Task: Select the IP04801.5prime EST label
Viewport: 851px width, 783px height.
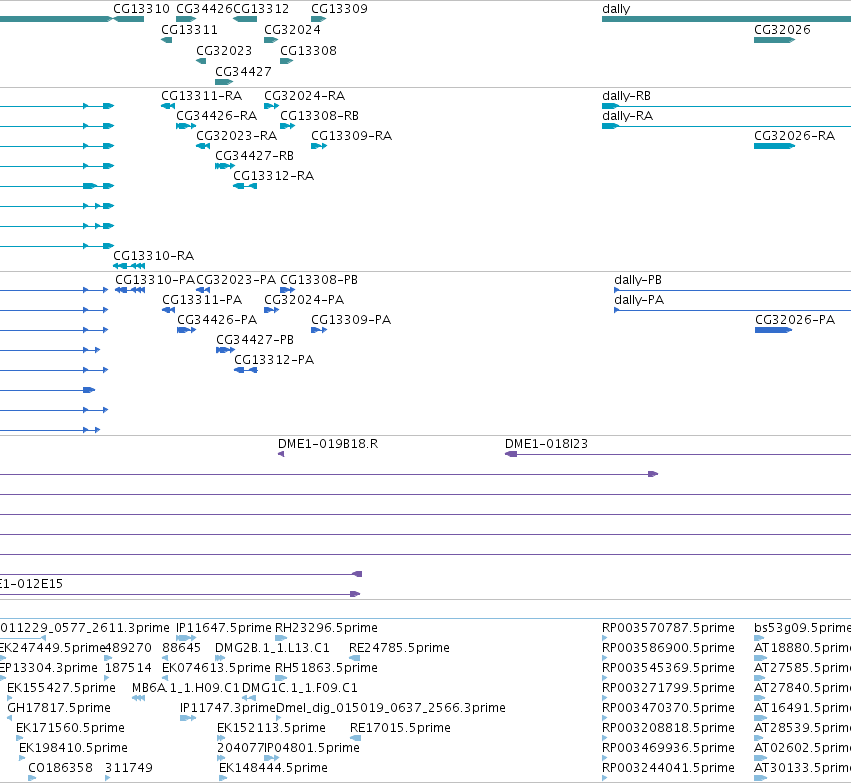Action: [312, 748]
